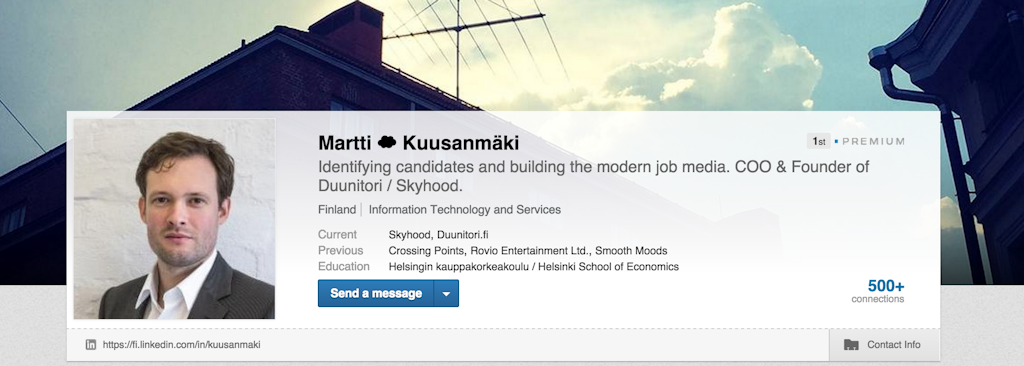This screenshot has height=366, width=1024.
Task: Click the Information Technology and Services industry
Action: point(464,210)
